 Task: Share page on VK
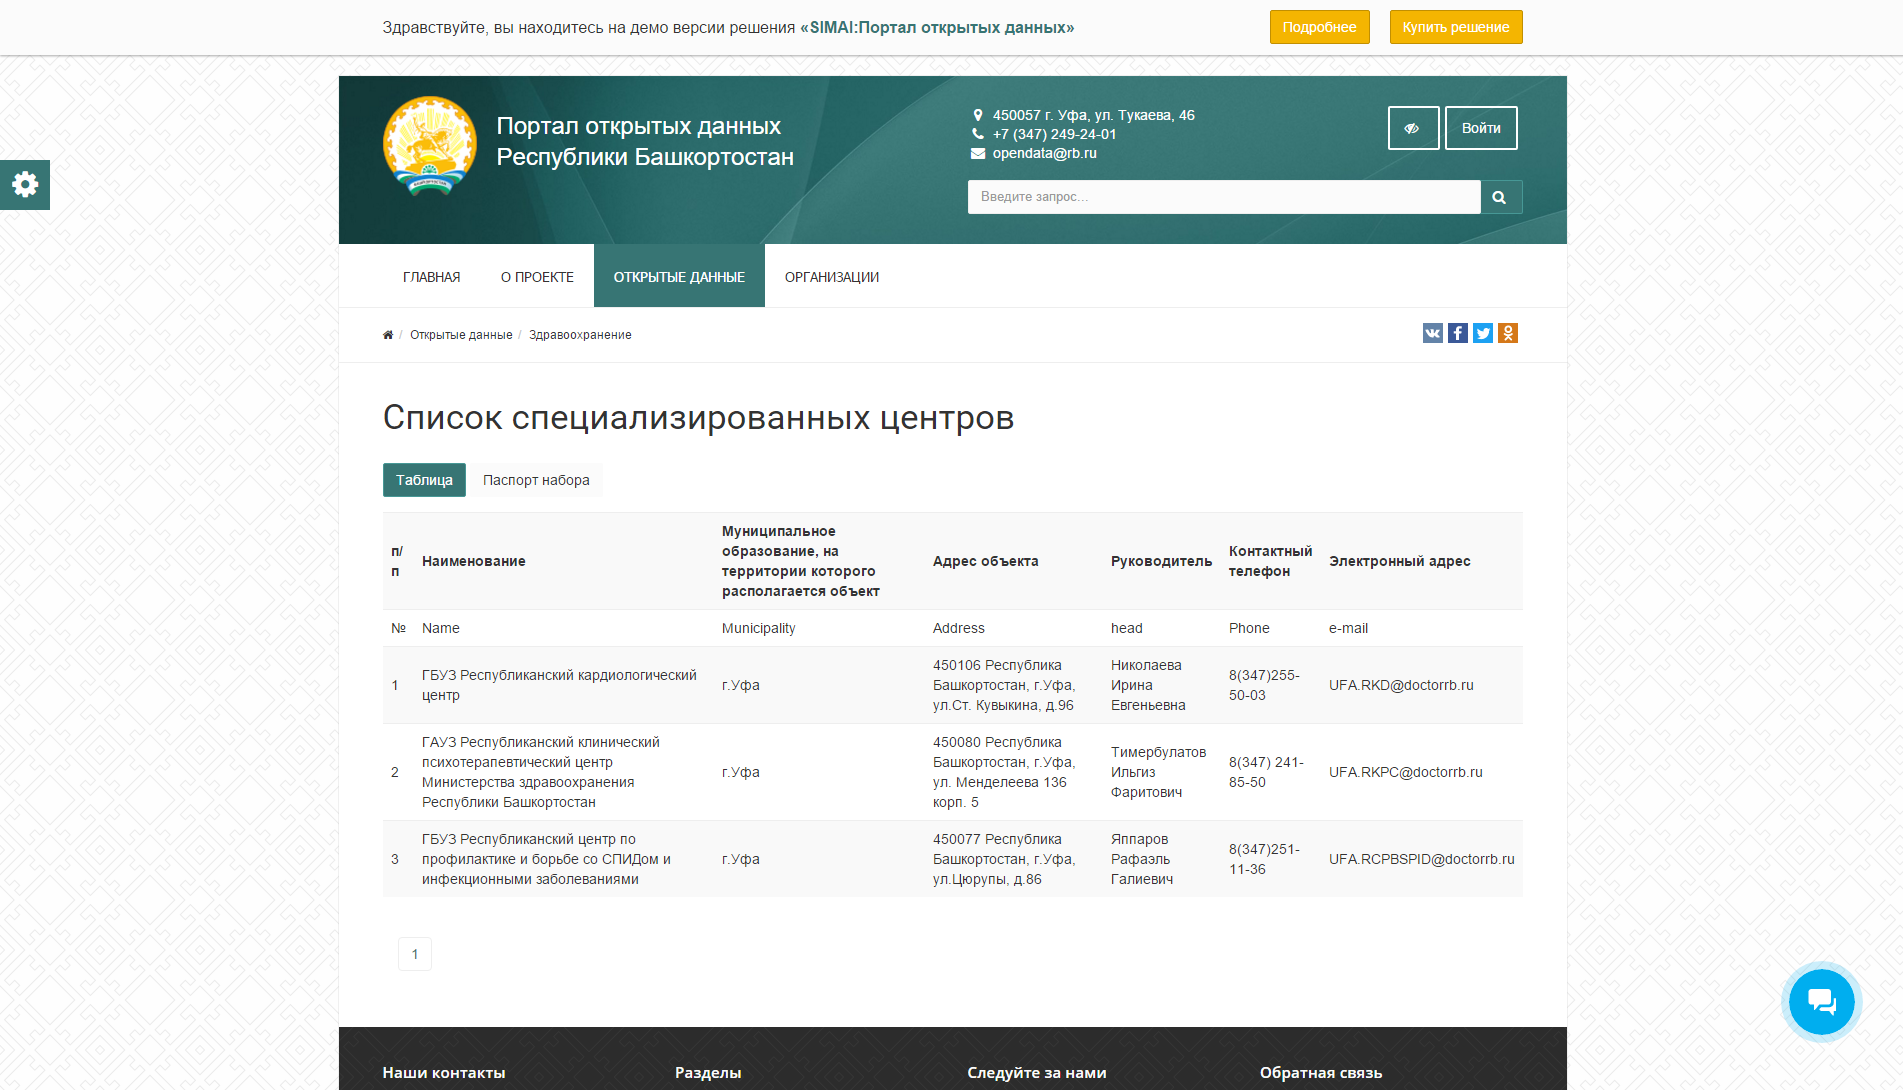1432,333
